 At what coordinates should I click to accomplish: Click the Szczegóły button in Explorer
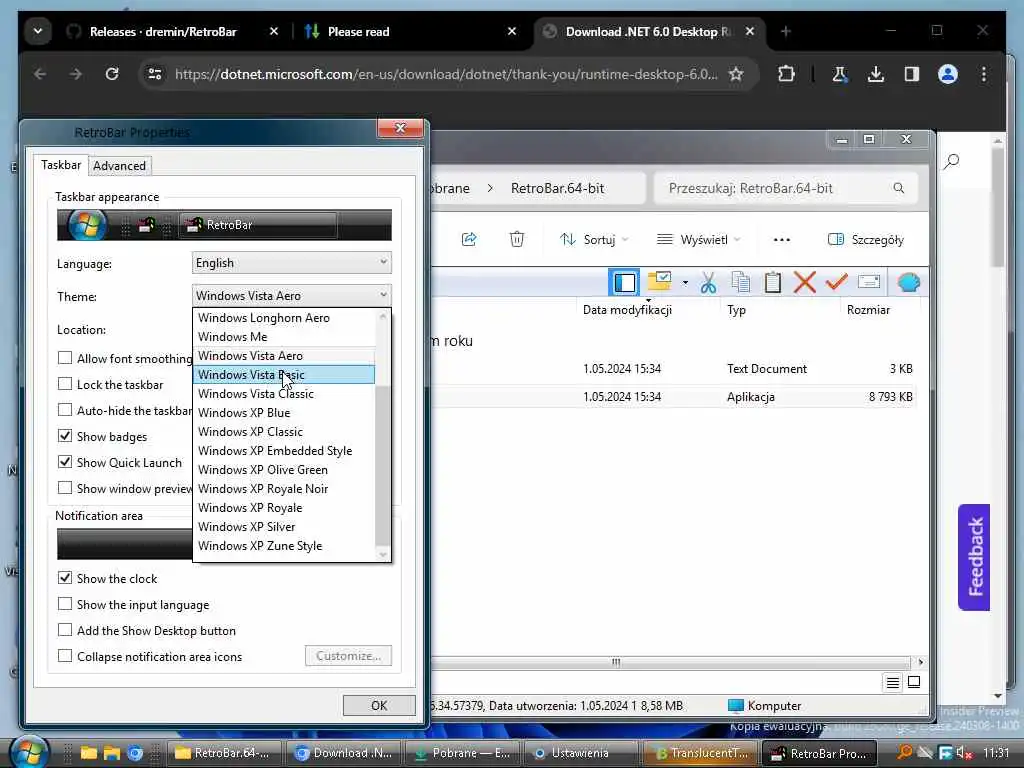coord(865,240)
